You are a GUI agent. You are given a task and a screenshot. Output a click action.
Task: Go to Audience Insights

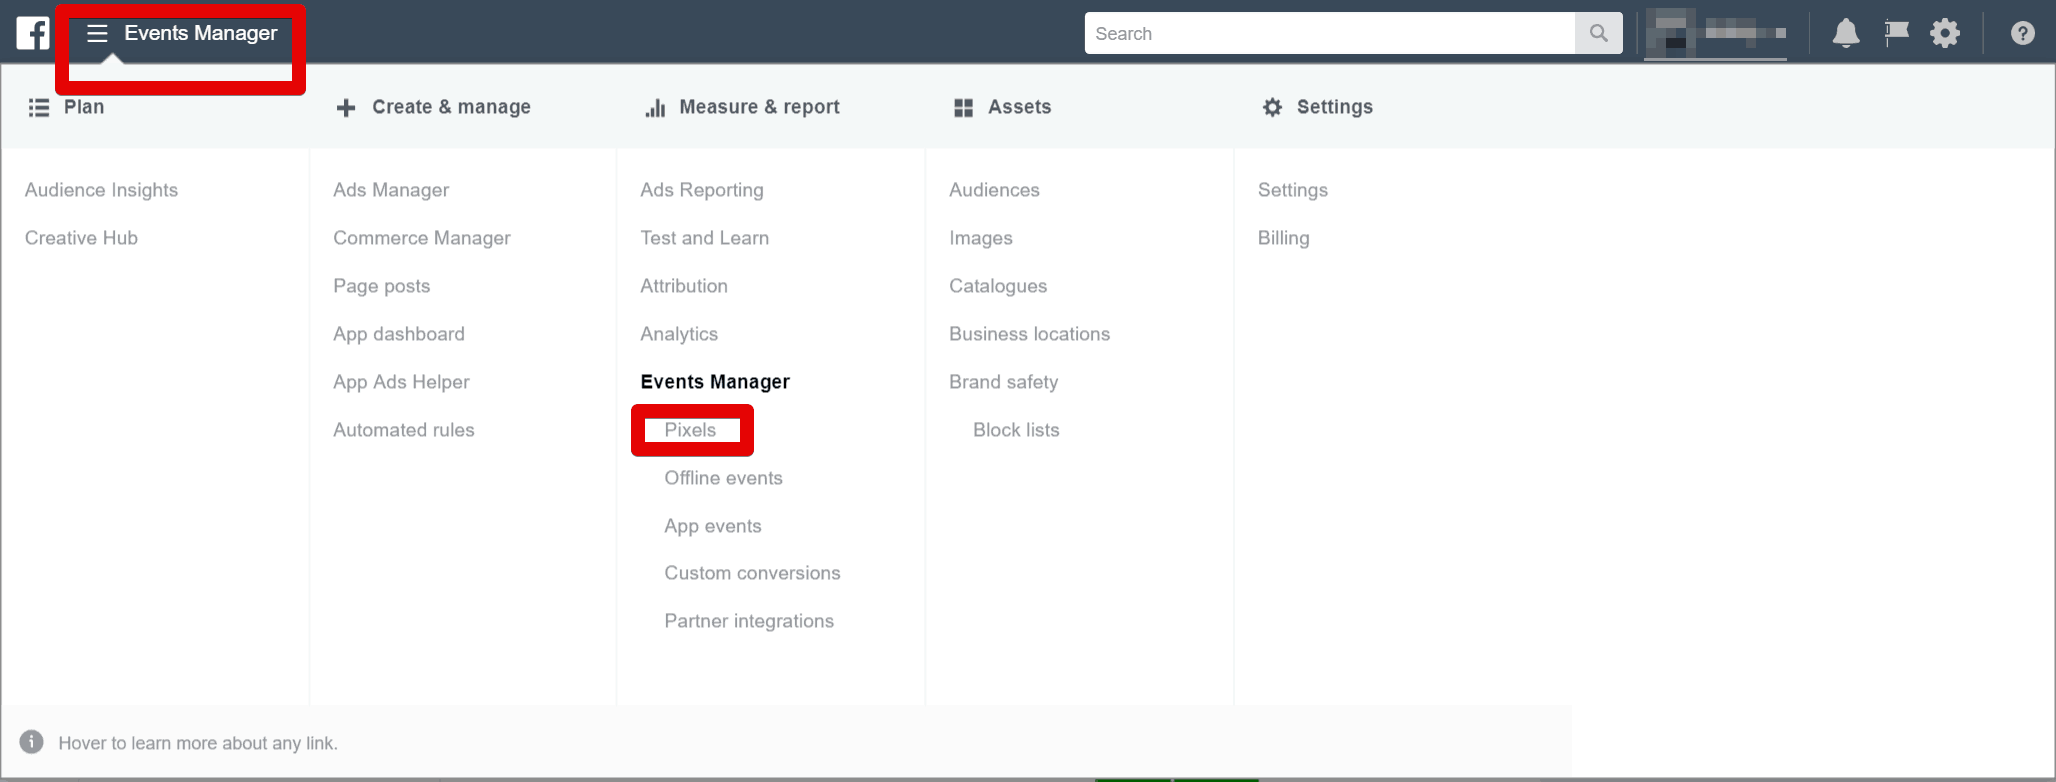pos(101,190)
